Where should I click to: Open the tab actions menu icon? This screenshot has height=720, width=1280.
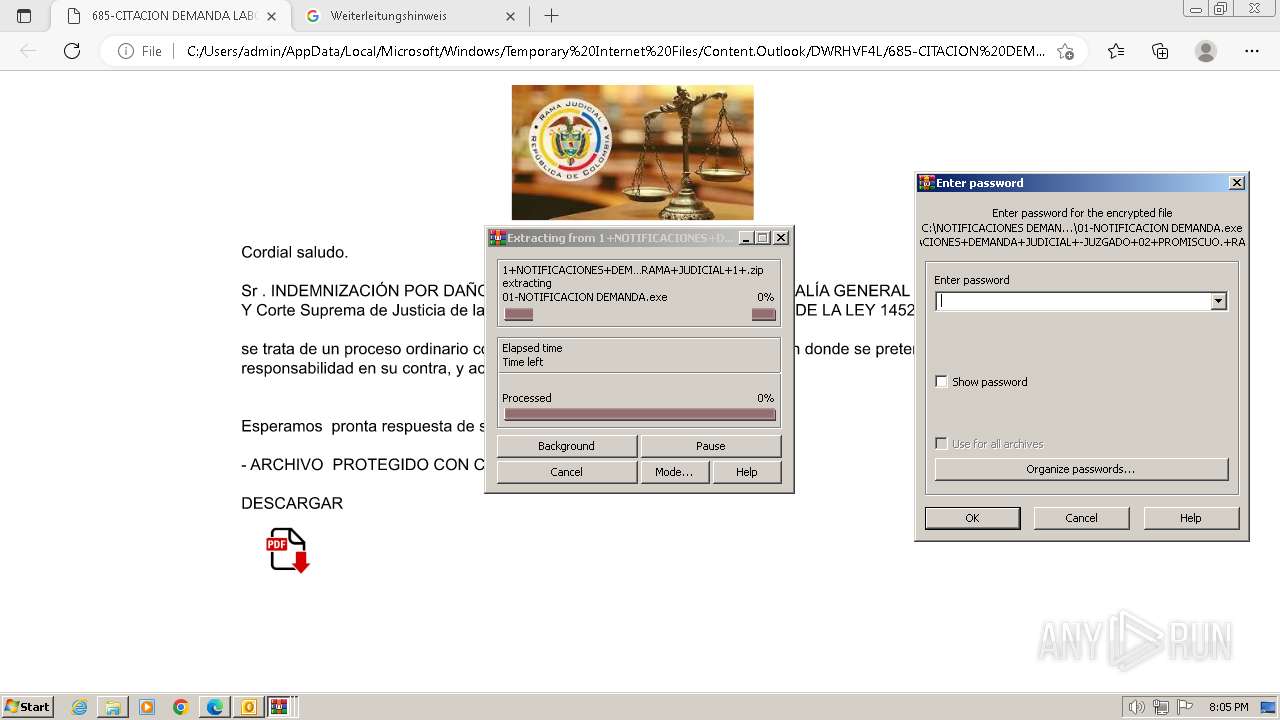point(24,16)
